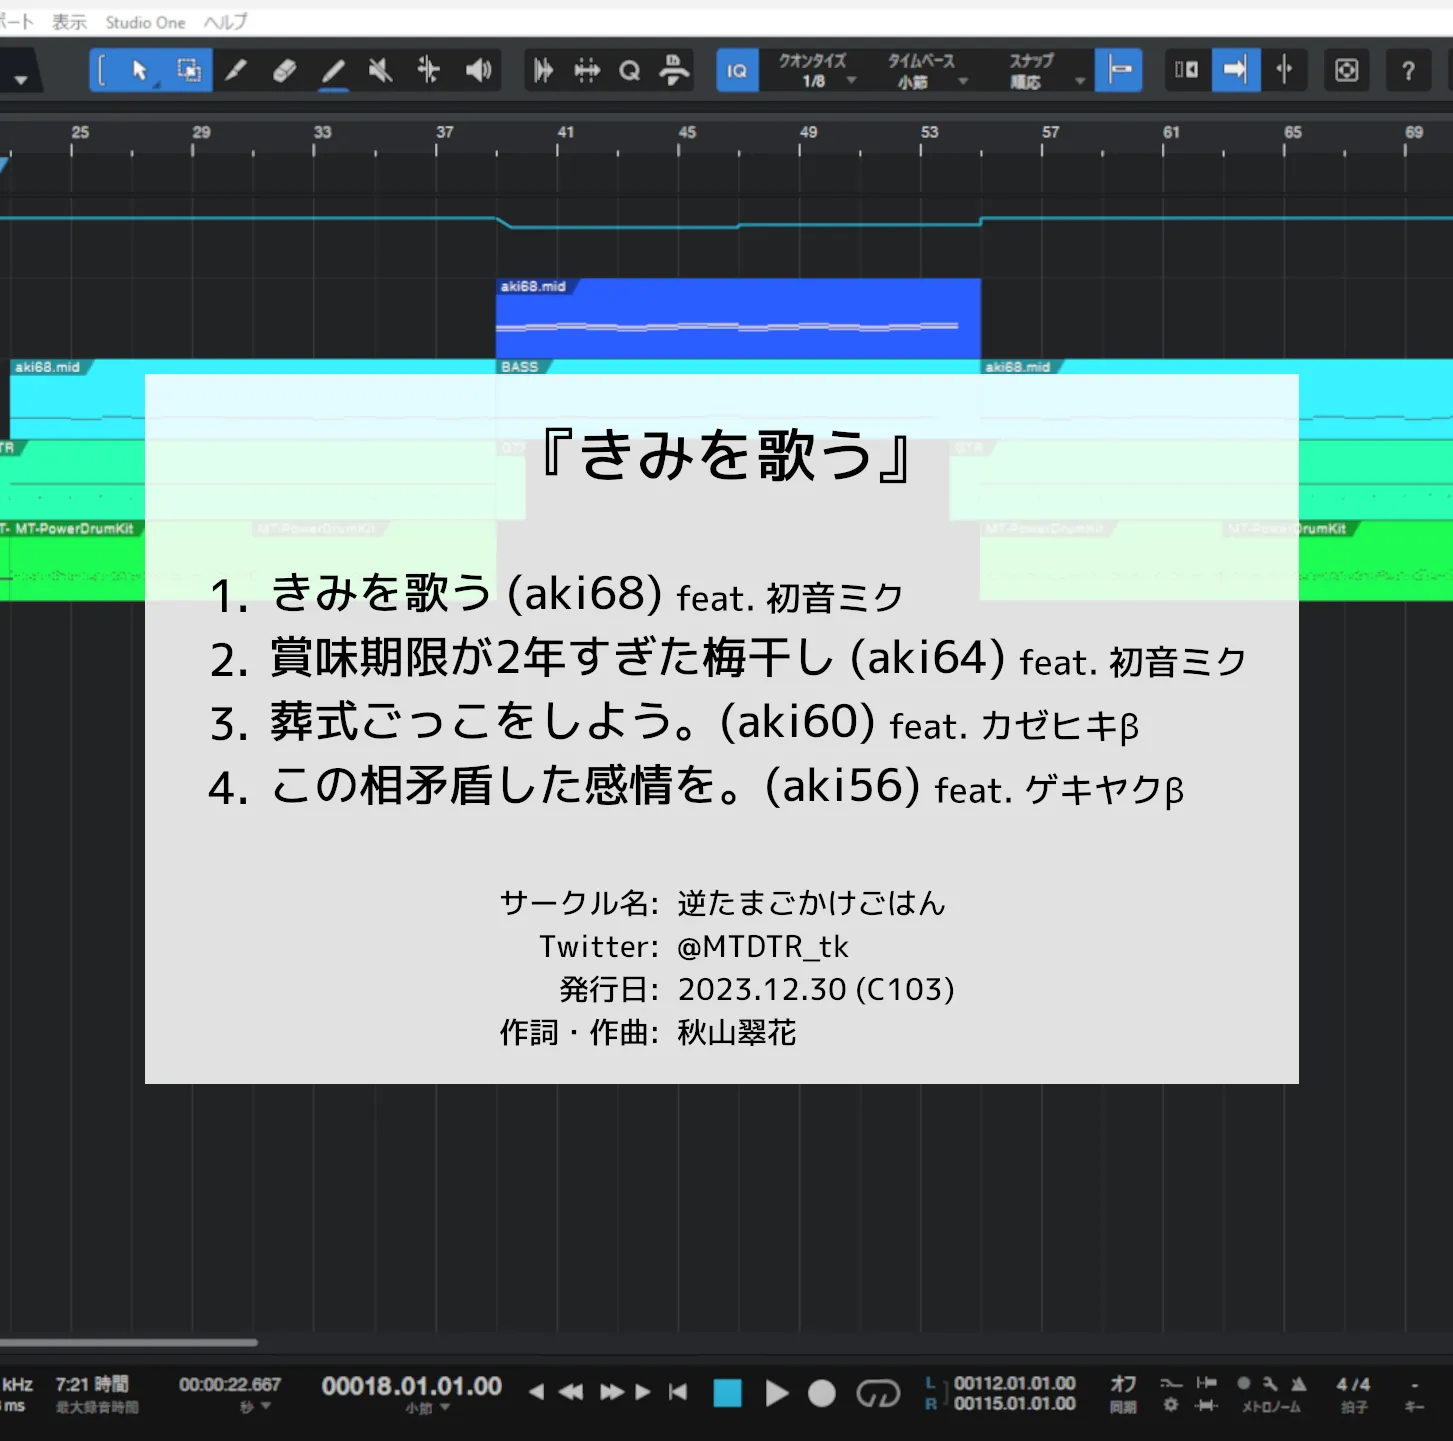The height and width of the screenshot is (1441, 1453).
Task: Open the Studio One menu
Action: point(145,22)
